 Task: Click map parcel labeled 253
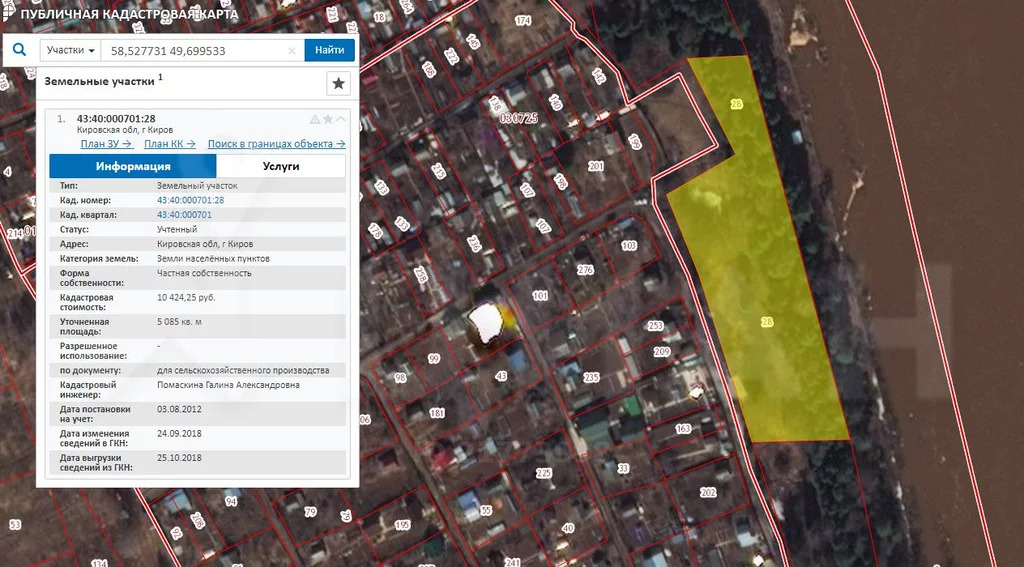click(x=655, y=326)
